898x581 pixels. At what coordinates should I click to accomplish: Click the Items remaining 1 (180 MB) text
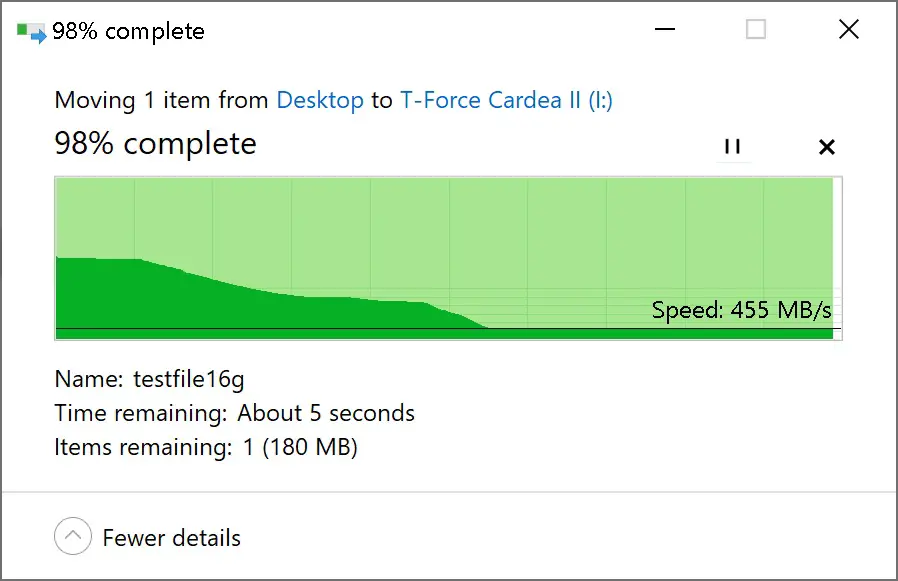(x=206, y=447)
